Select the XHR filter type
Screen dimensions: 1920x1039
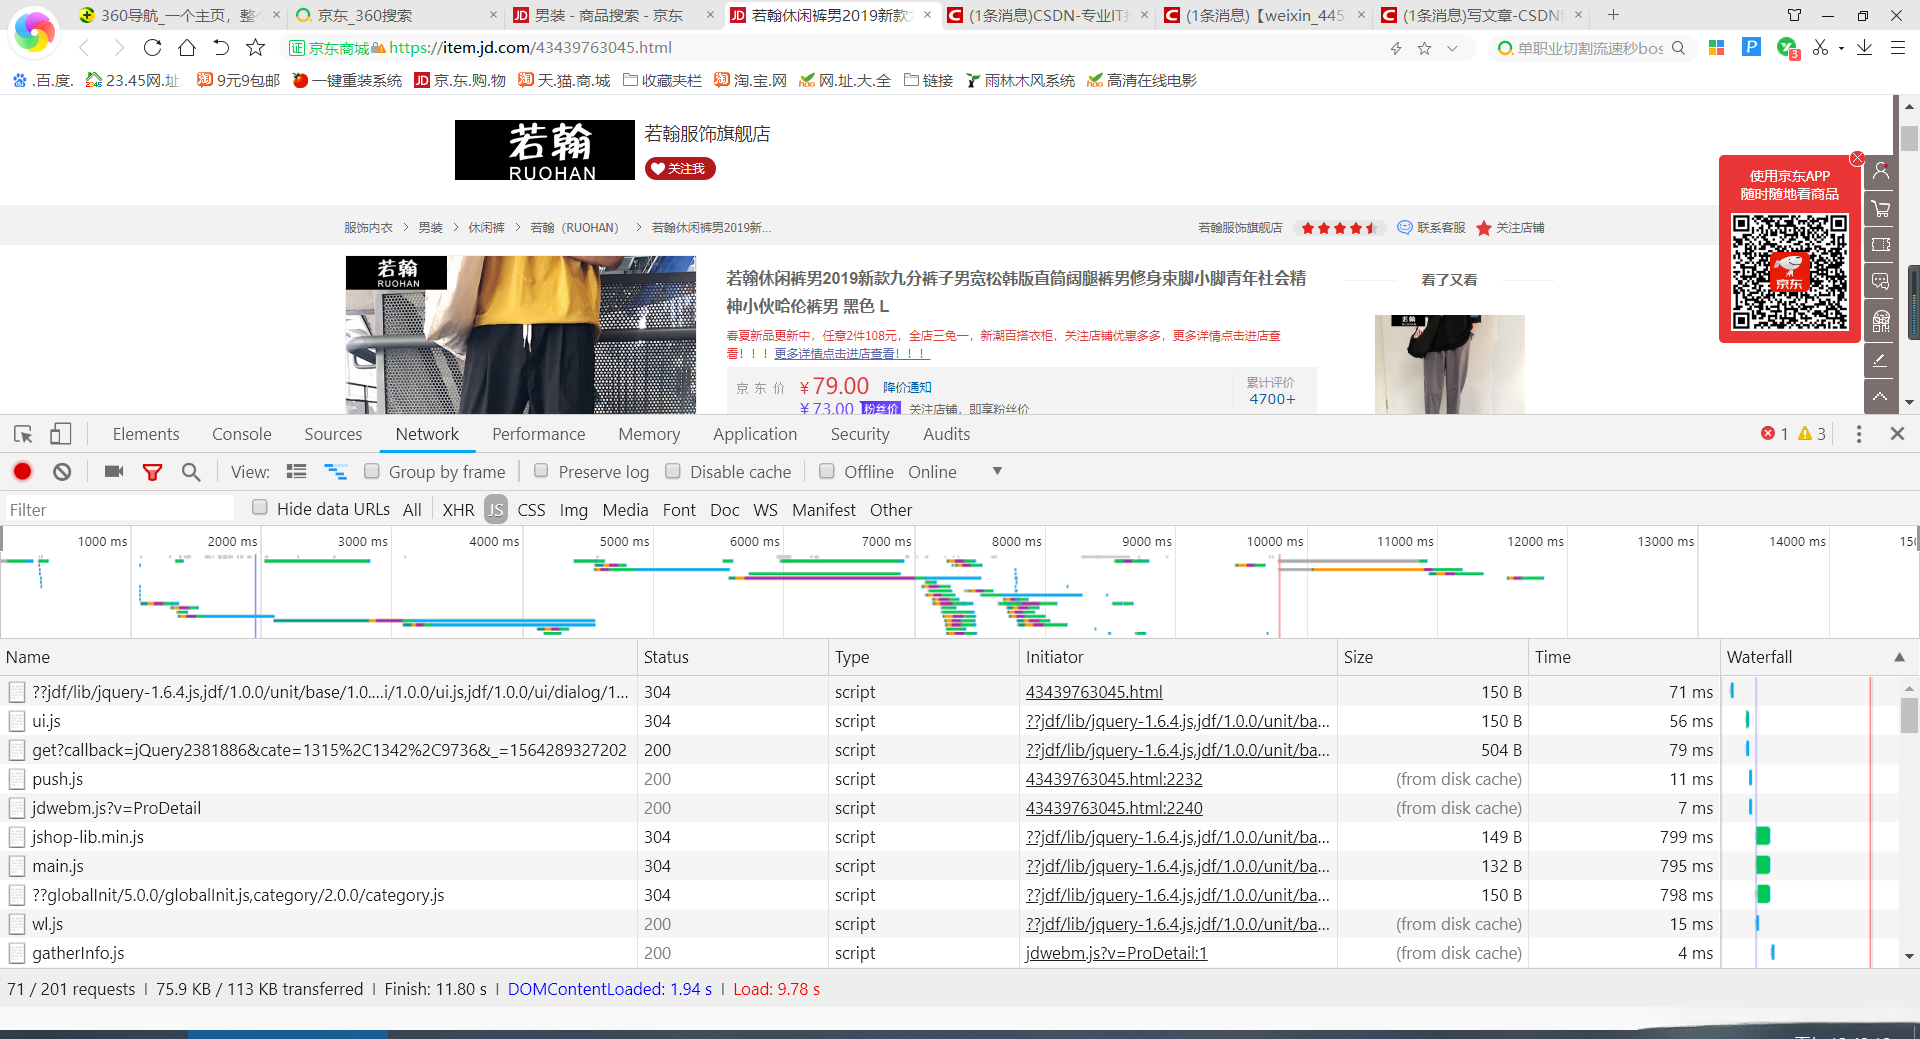pyautogui.click(x=458, y=510)
